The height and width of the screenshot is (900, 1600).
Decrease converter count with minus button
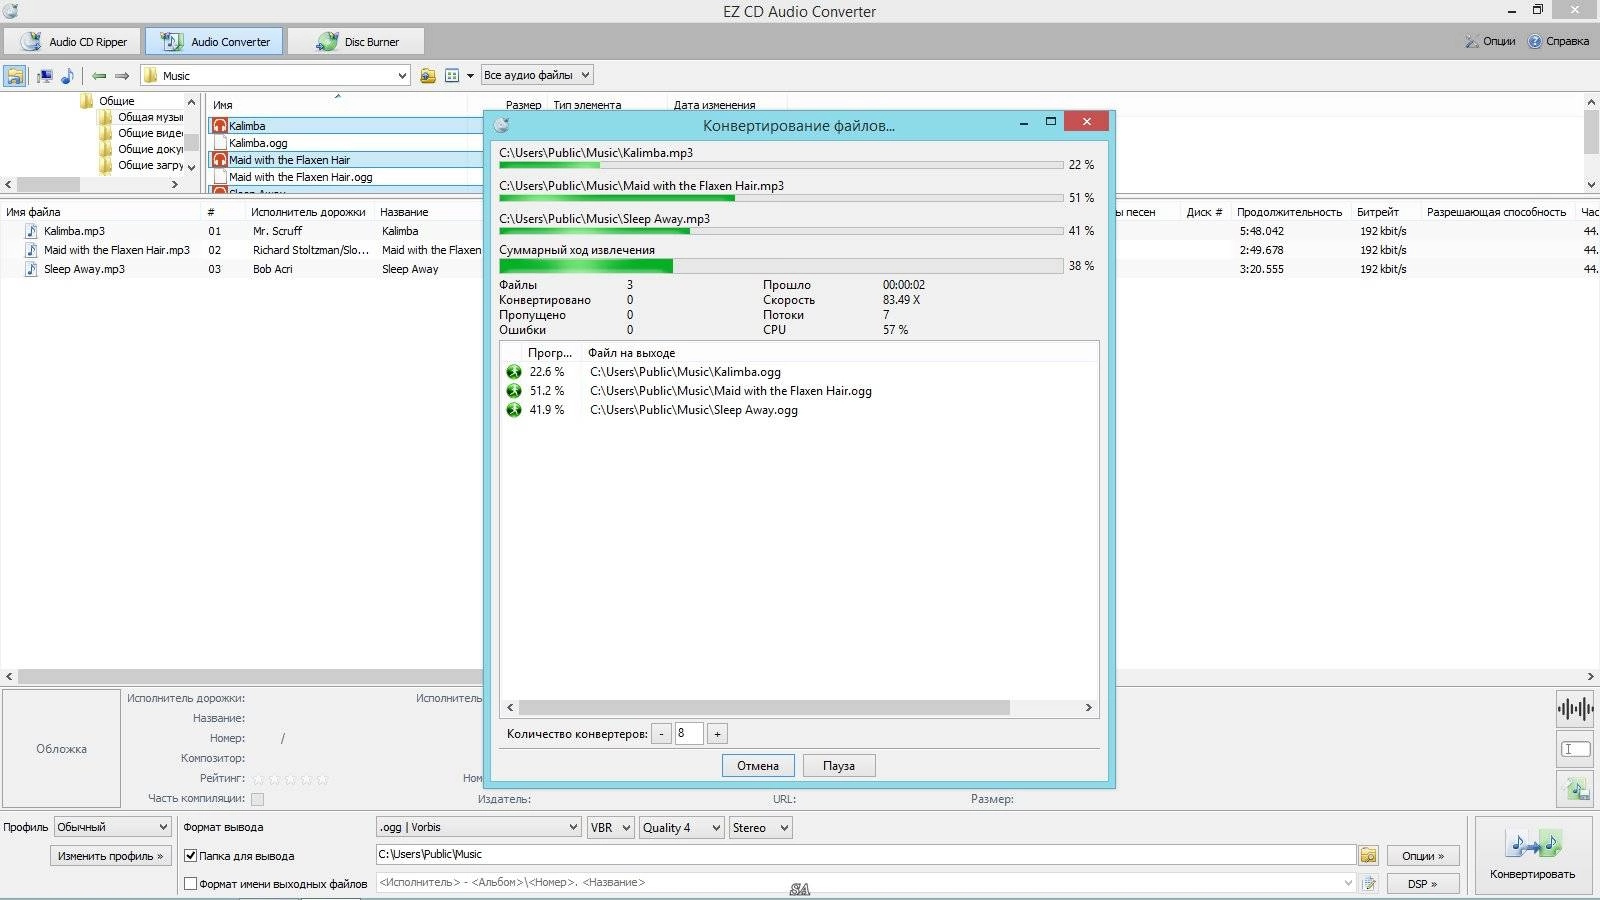pyautogui.click(x=661, y=734)
